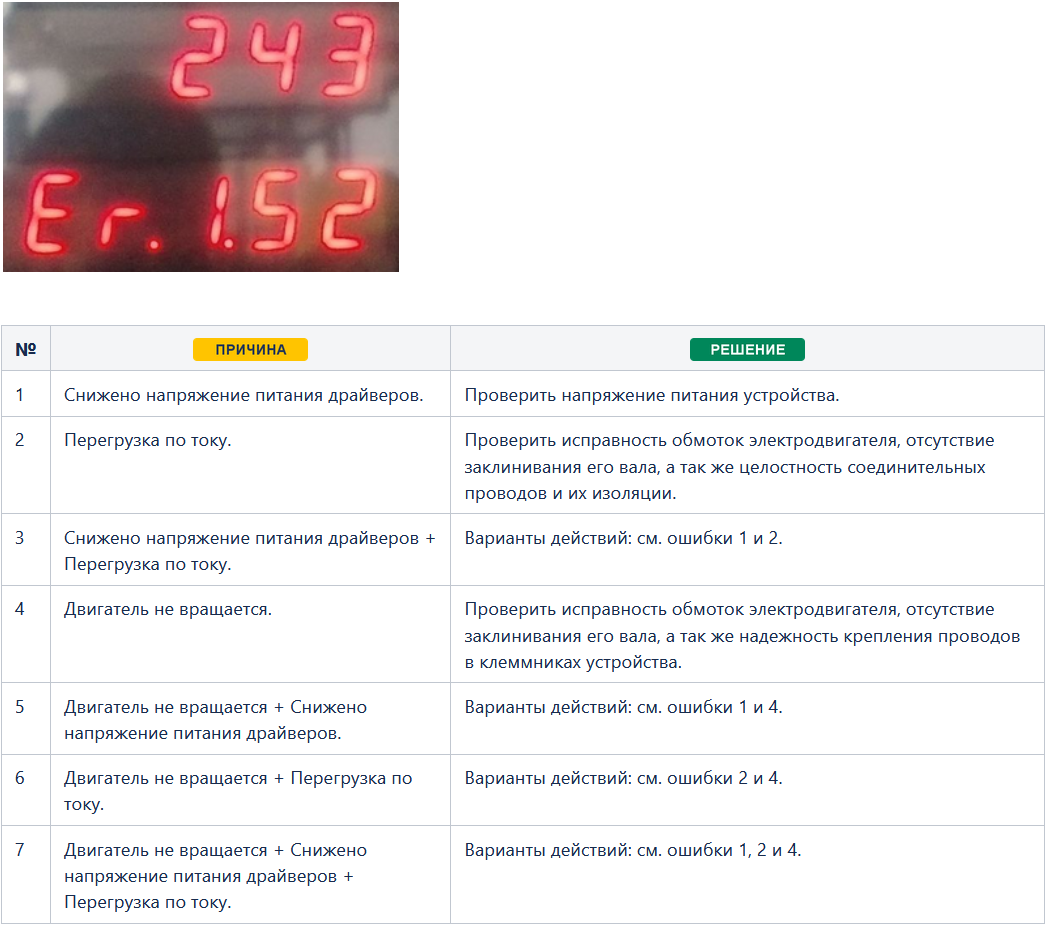This screenshot has width=1048, height=925.
Task: Click number 2 in the № column
Action: pyautogui.click(x=19, y=440)
